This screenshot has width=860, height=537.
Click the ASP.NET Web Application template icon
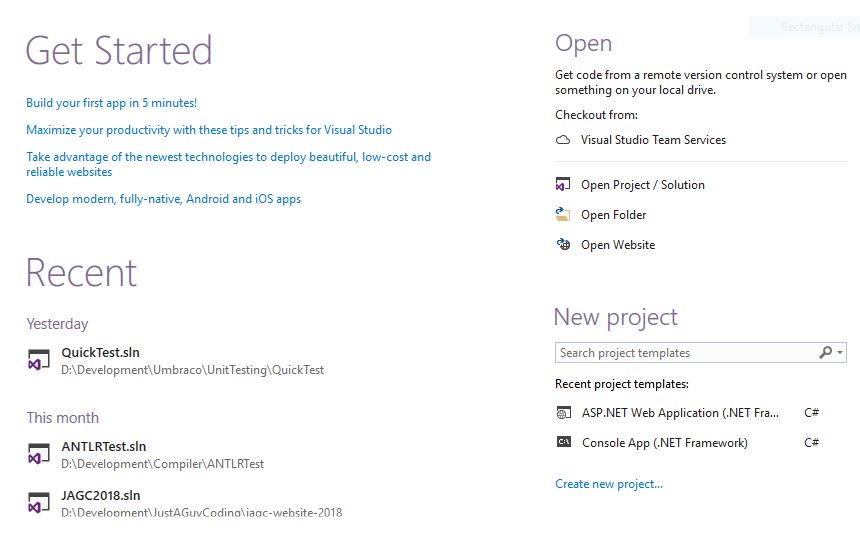564,412
